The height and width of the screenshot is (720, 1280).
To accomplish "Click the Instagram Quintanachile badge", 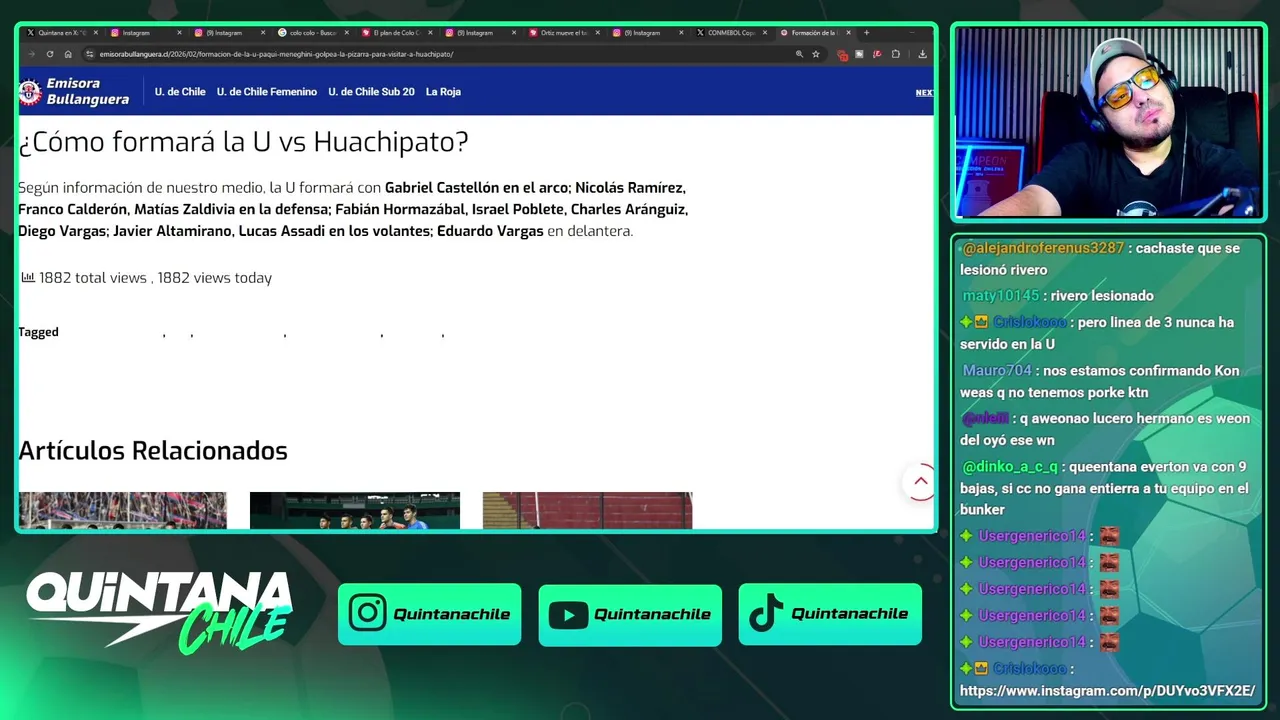I will pyautogui.click(x=429, y=614).
